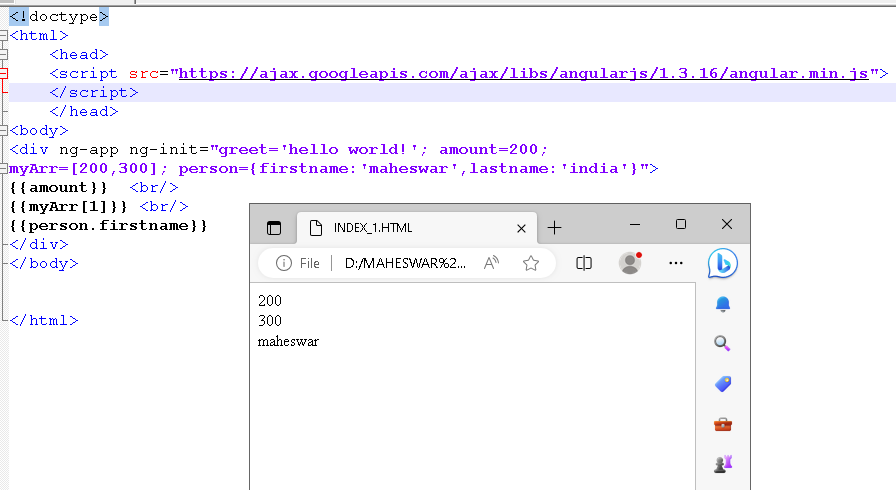The width and height of the screenshot is (896, 490).
Task: Click the Read aloud icon in address bar
Action: point(491,263)
